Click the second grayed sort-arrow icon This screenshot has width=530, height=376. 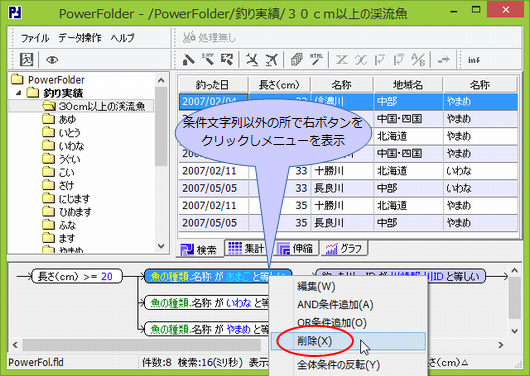pos(399,60)
